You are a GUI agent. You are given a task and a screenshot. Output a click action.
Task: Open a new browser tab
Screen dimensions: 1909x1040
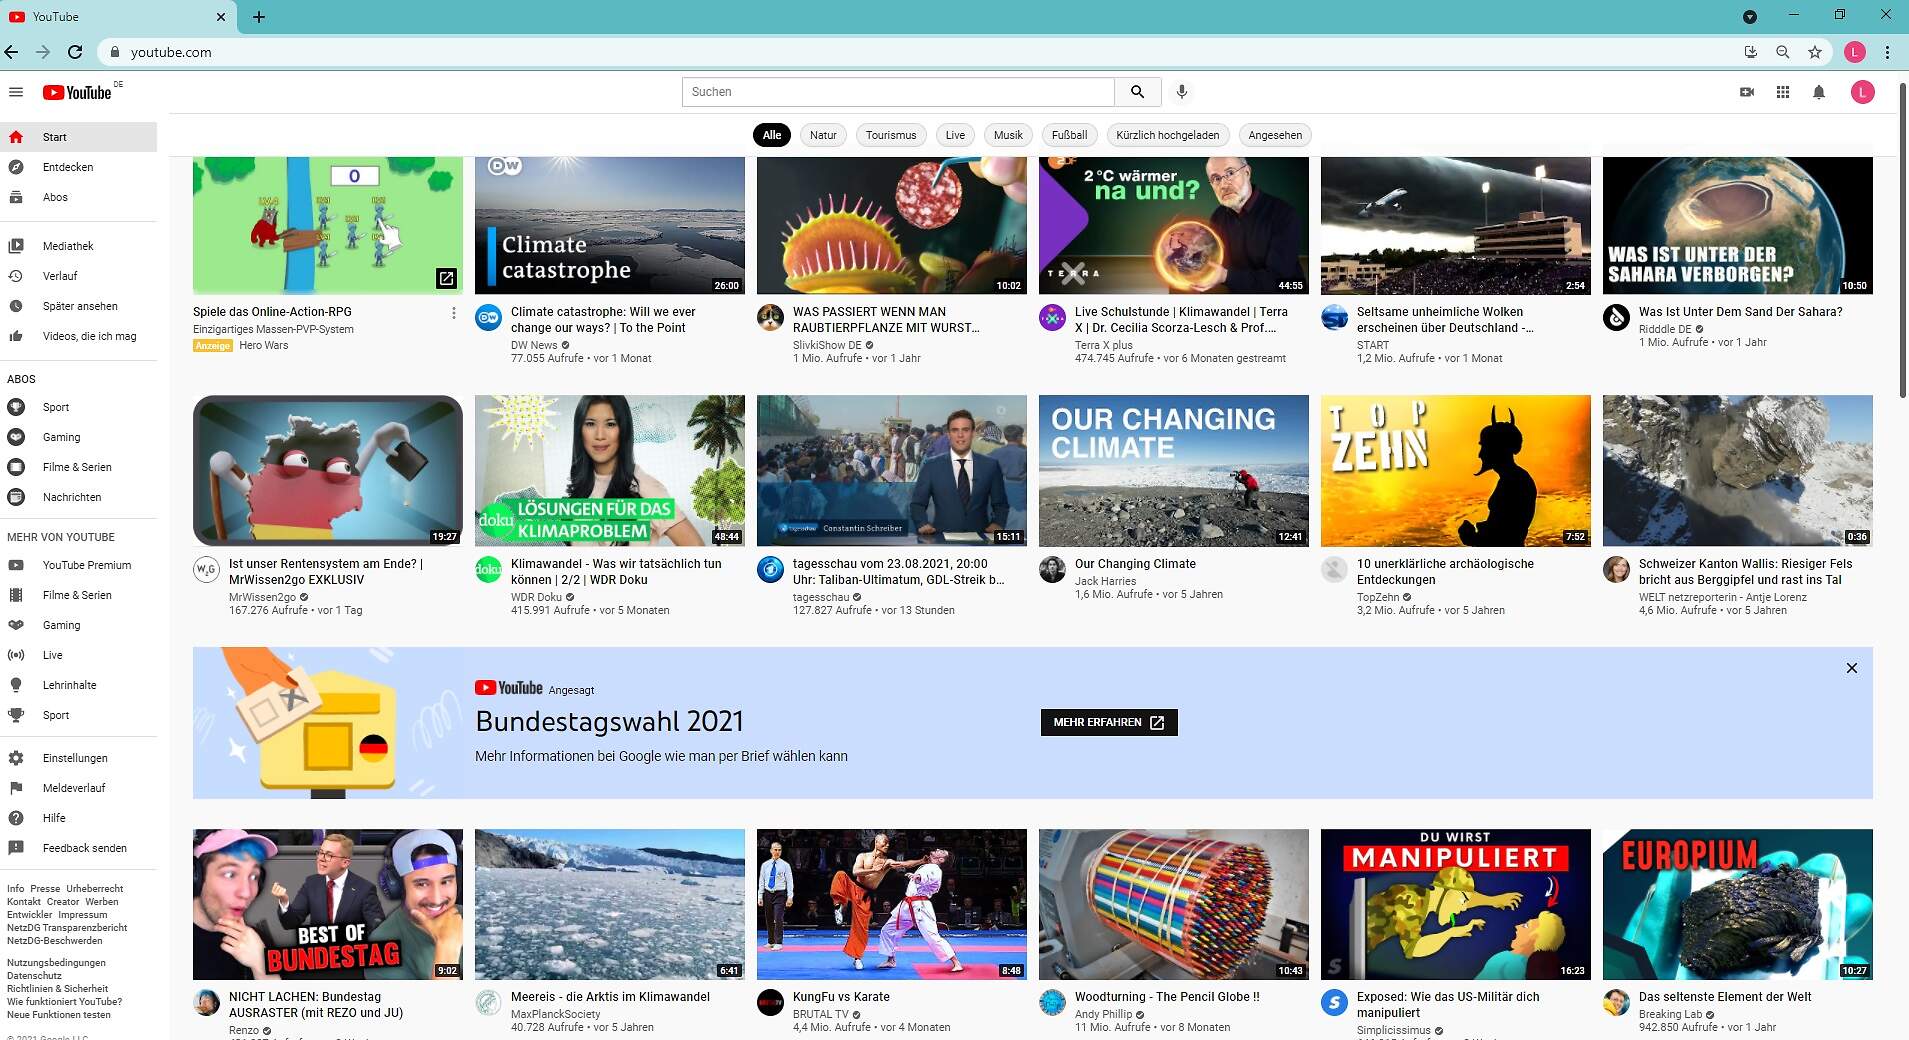point(259,17)
